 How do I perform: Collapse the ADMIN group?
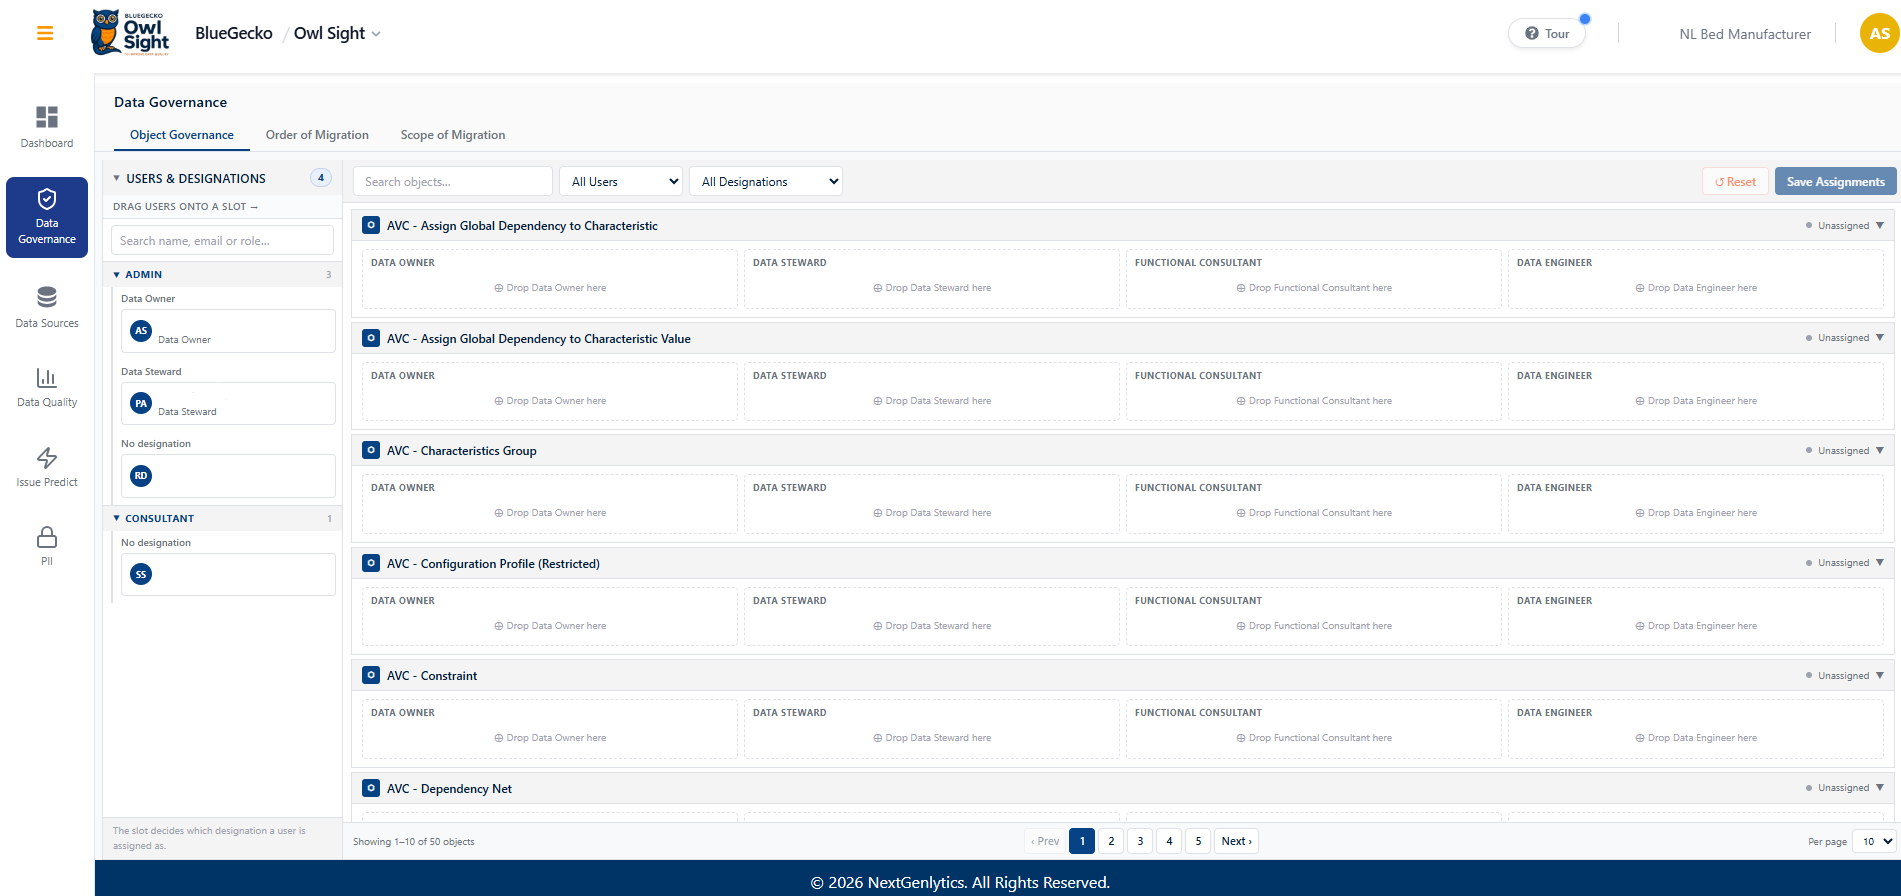[117, 274]
